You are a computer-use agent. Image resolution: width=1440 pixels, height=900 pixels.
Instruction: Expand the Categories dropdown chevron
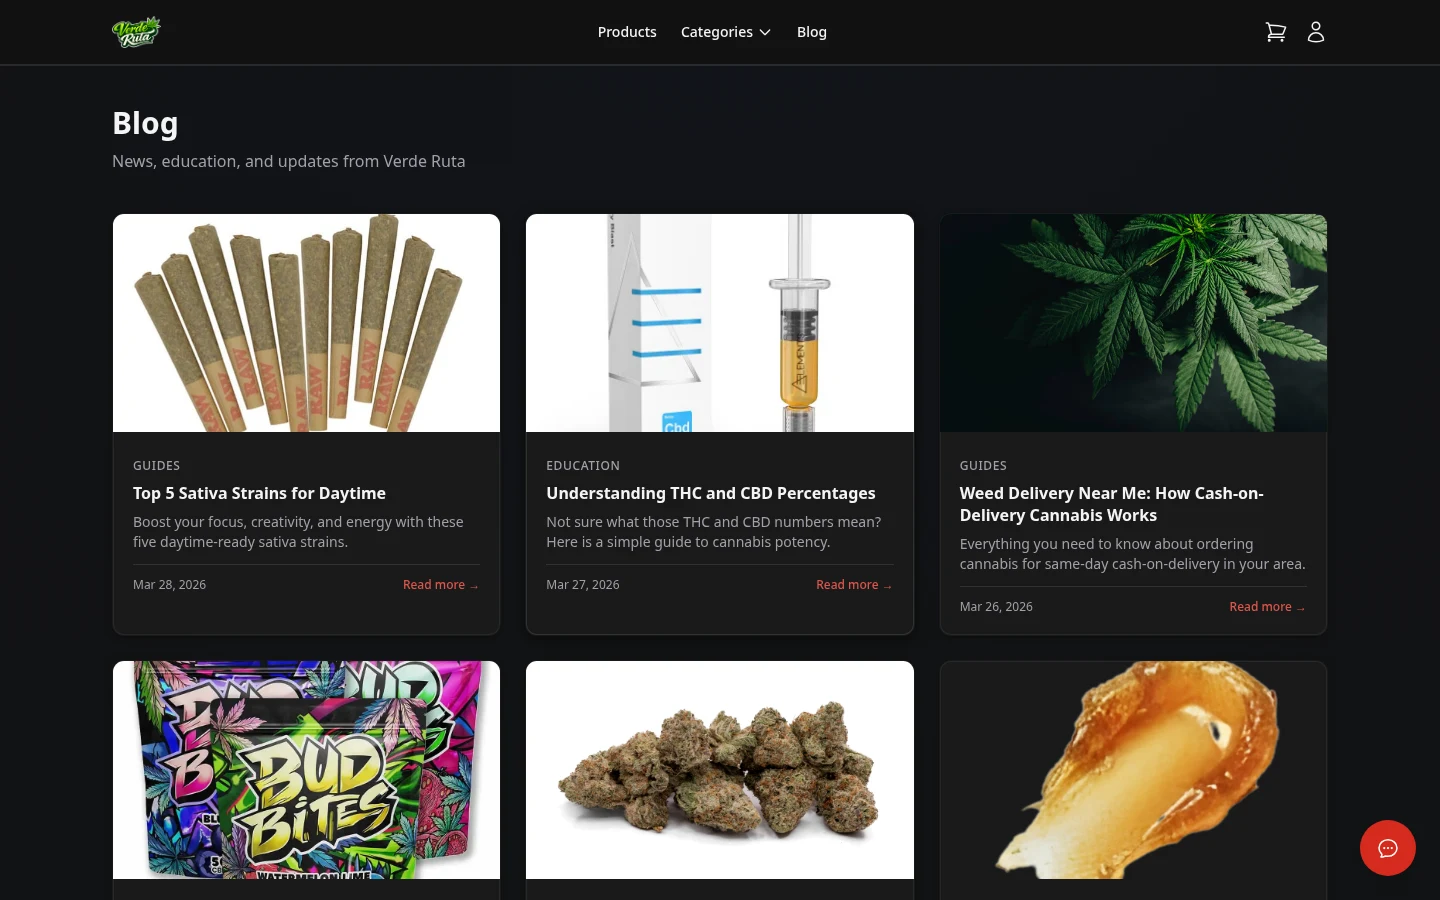(x=765, y=32)
